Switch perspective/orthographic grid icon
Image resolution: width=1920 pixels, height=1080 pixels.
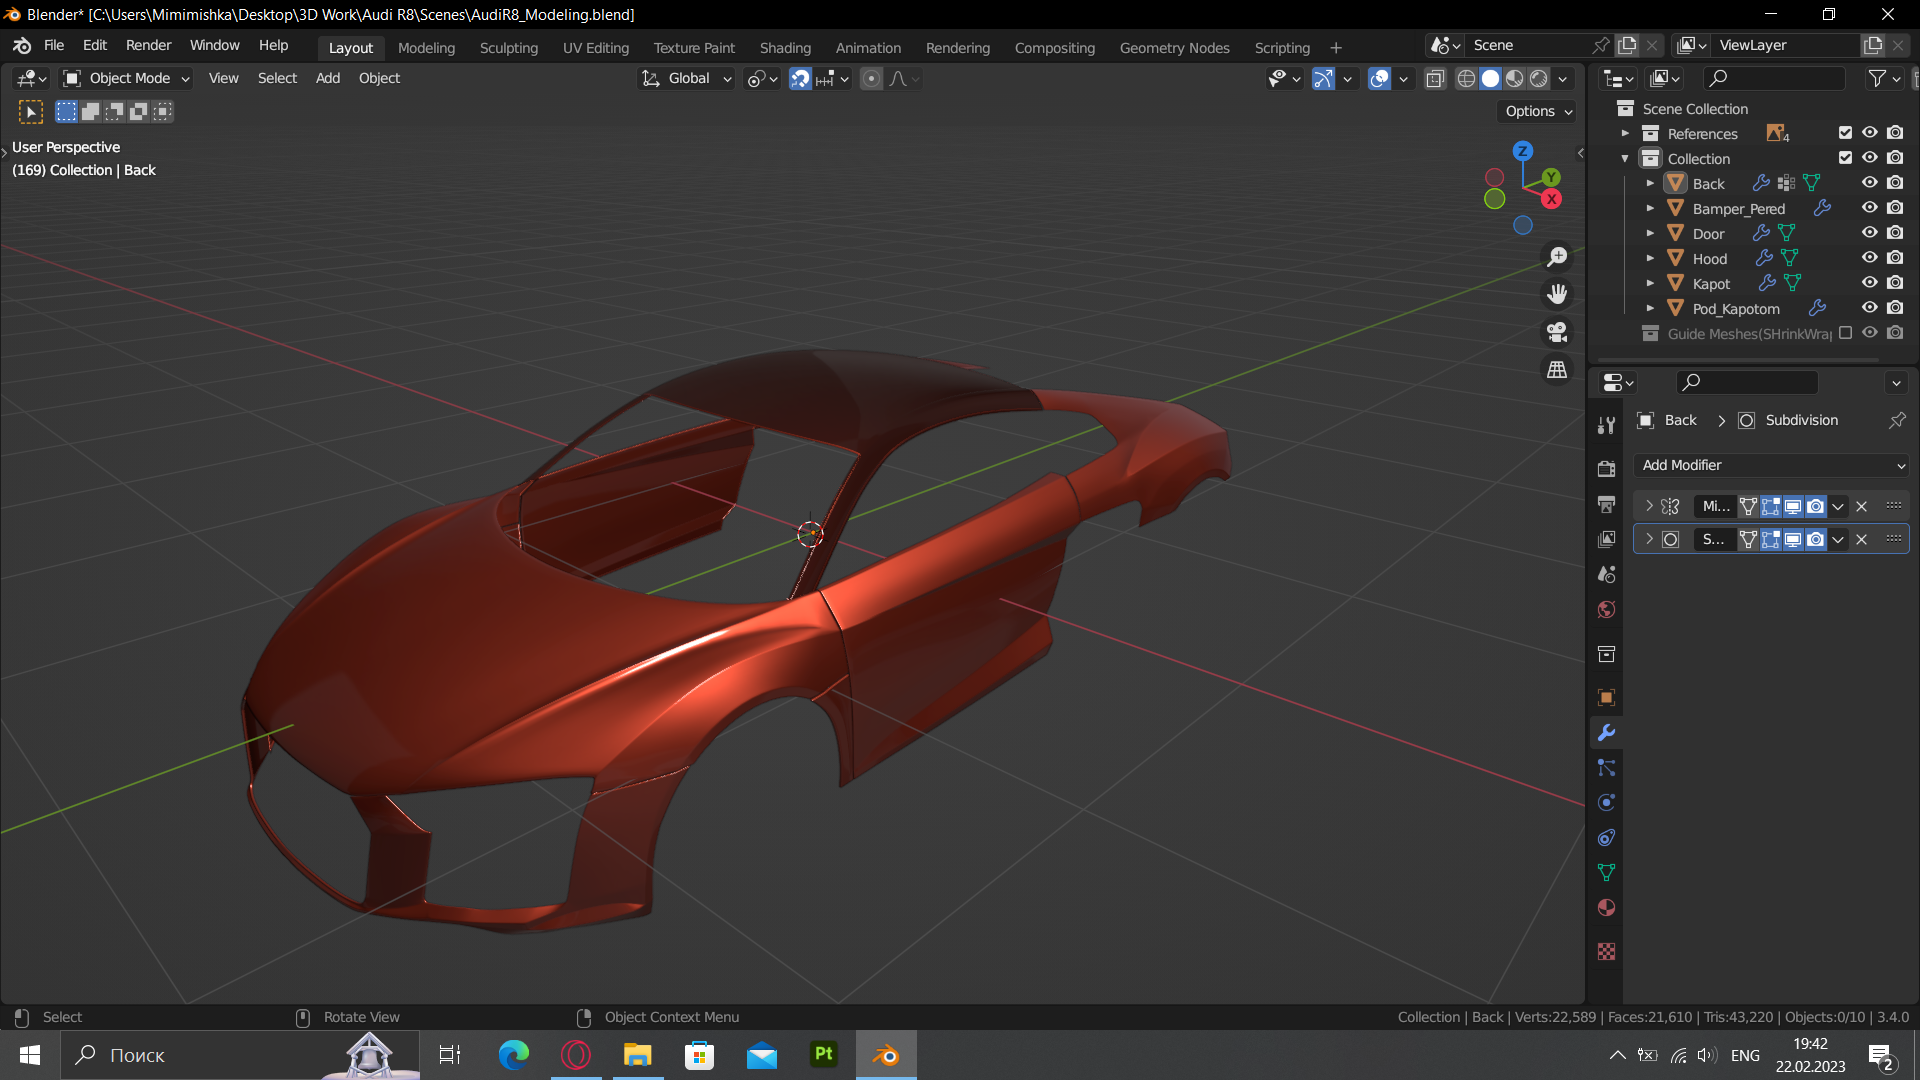click(1557, 370)
